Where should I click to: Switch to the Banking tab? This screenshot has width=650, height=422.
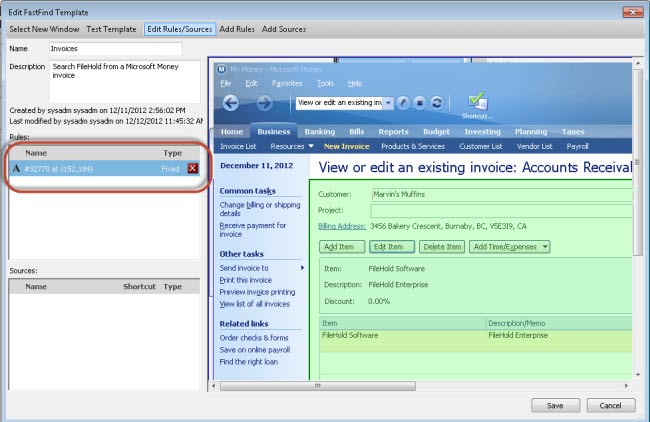point(320,131)
